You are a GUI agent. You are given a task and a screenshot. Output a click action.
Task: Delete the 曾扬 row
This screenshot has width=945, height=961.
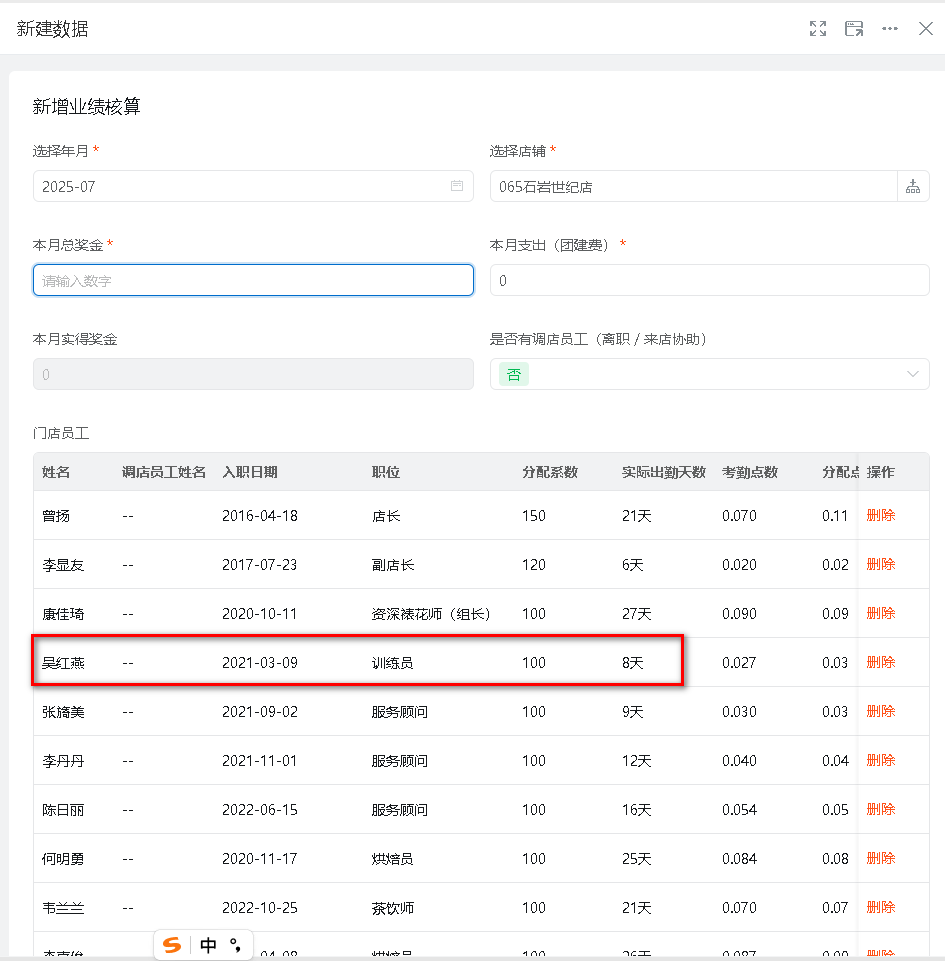[x=881, y=515]
